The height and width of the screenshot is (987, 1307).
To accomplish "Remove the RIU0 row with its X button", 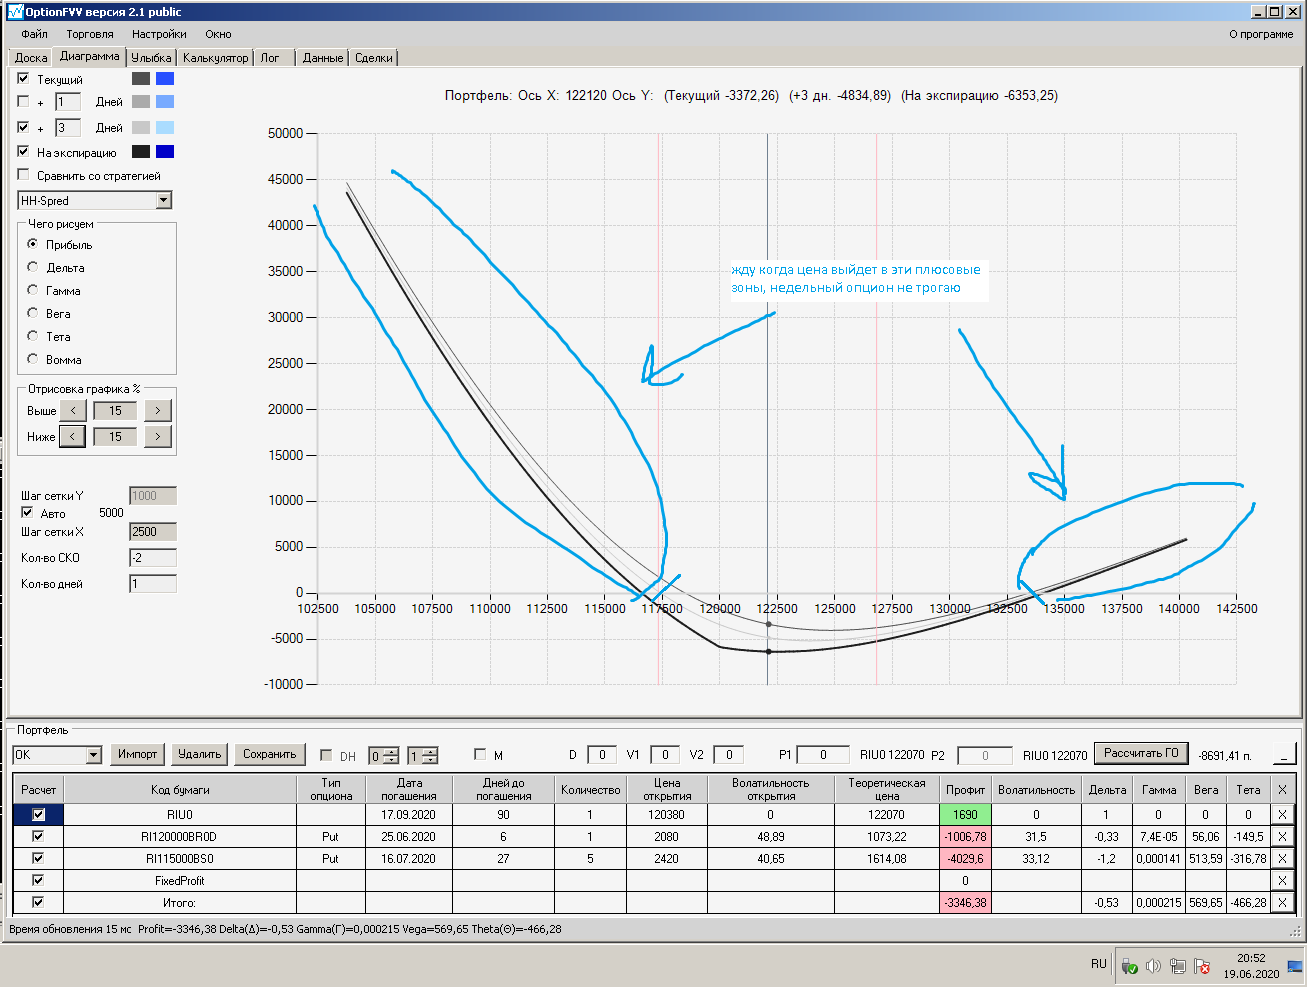I will pyautogui.click(x=1282, y=814).
